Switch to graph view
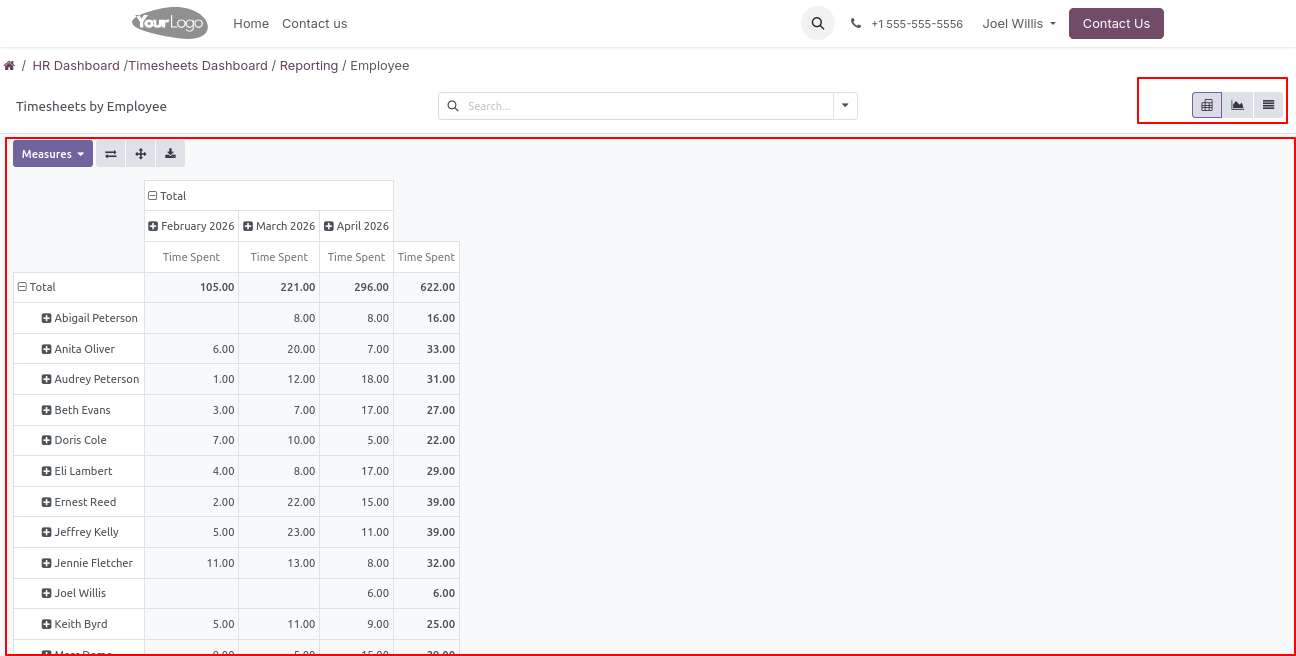The image size is (1296, 656). (x=1238, y=105)
